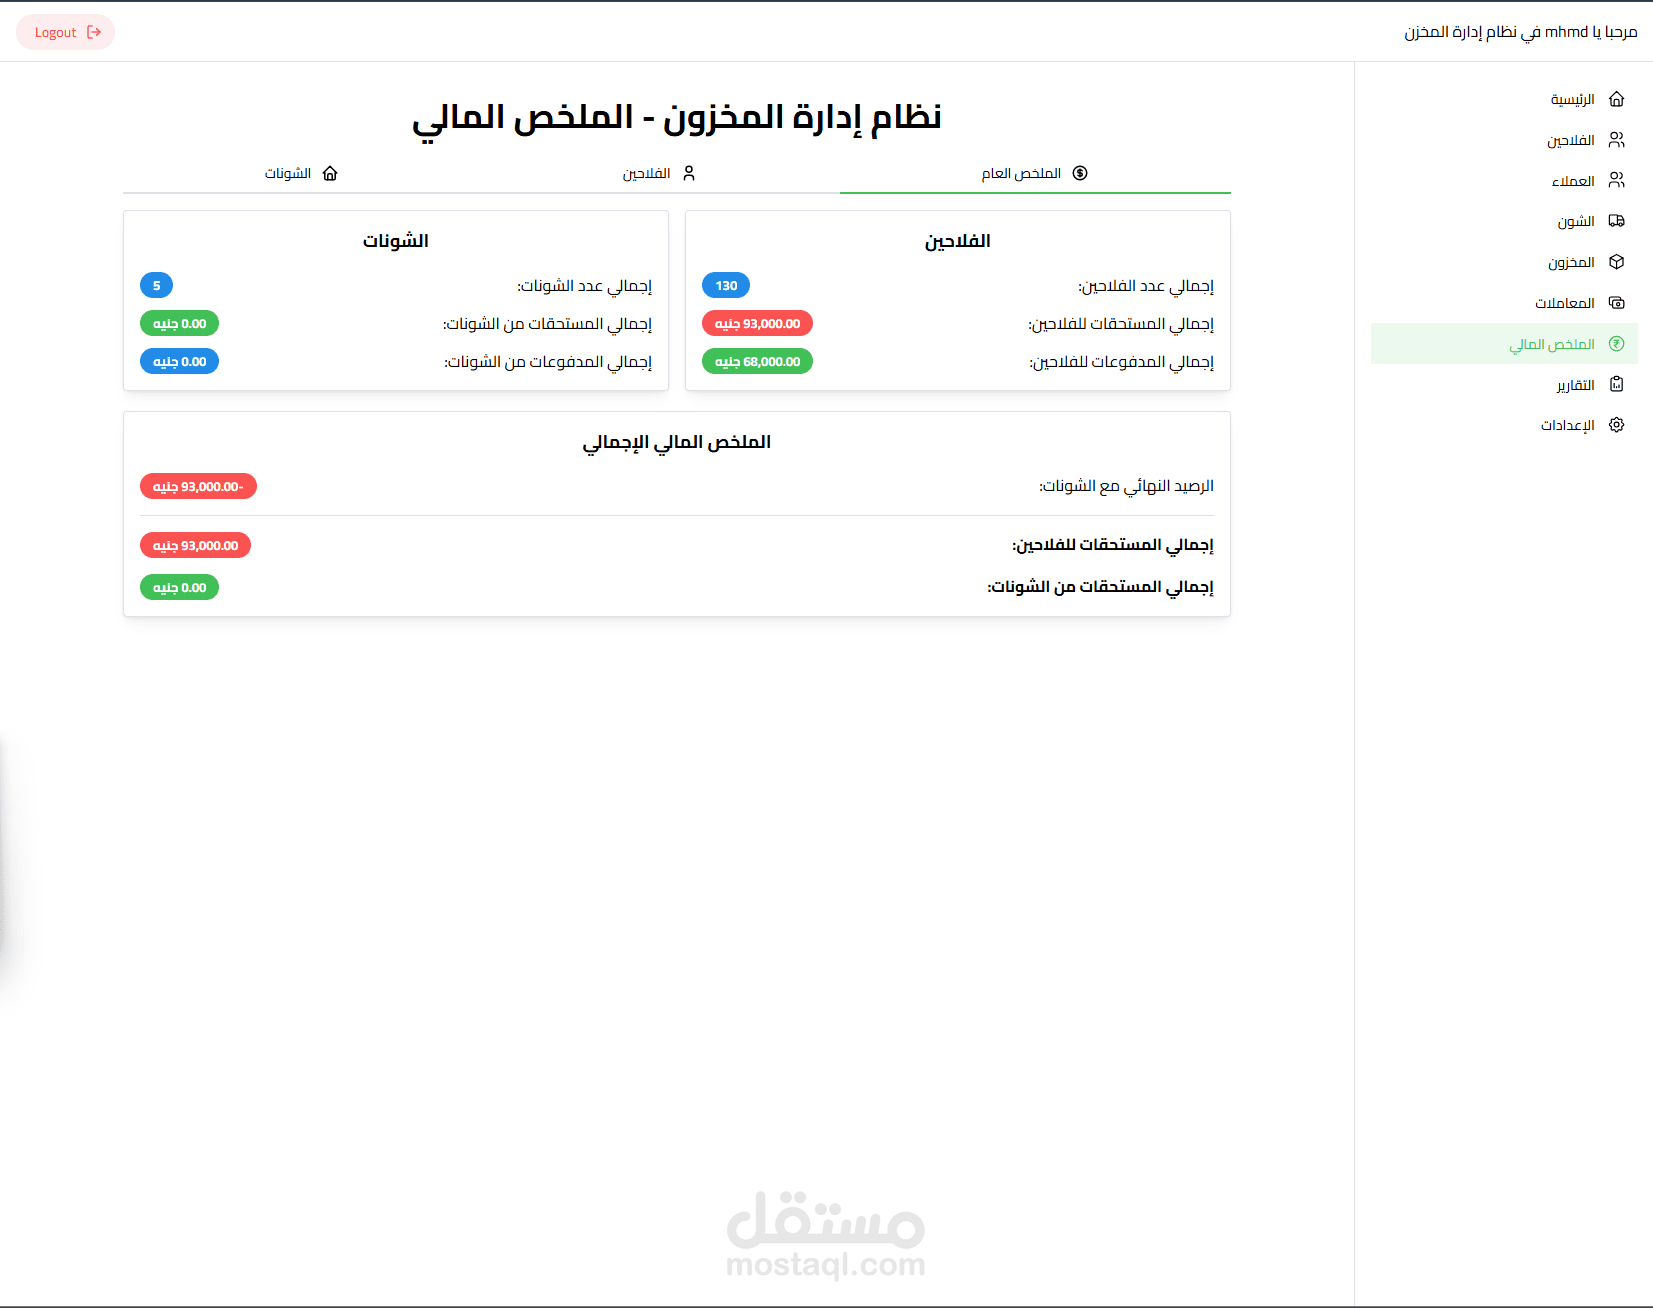Switch to the الملخص العام tab
Screen dimensions: 1653x1308
[1035, 173]
